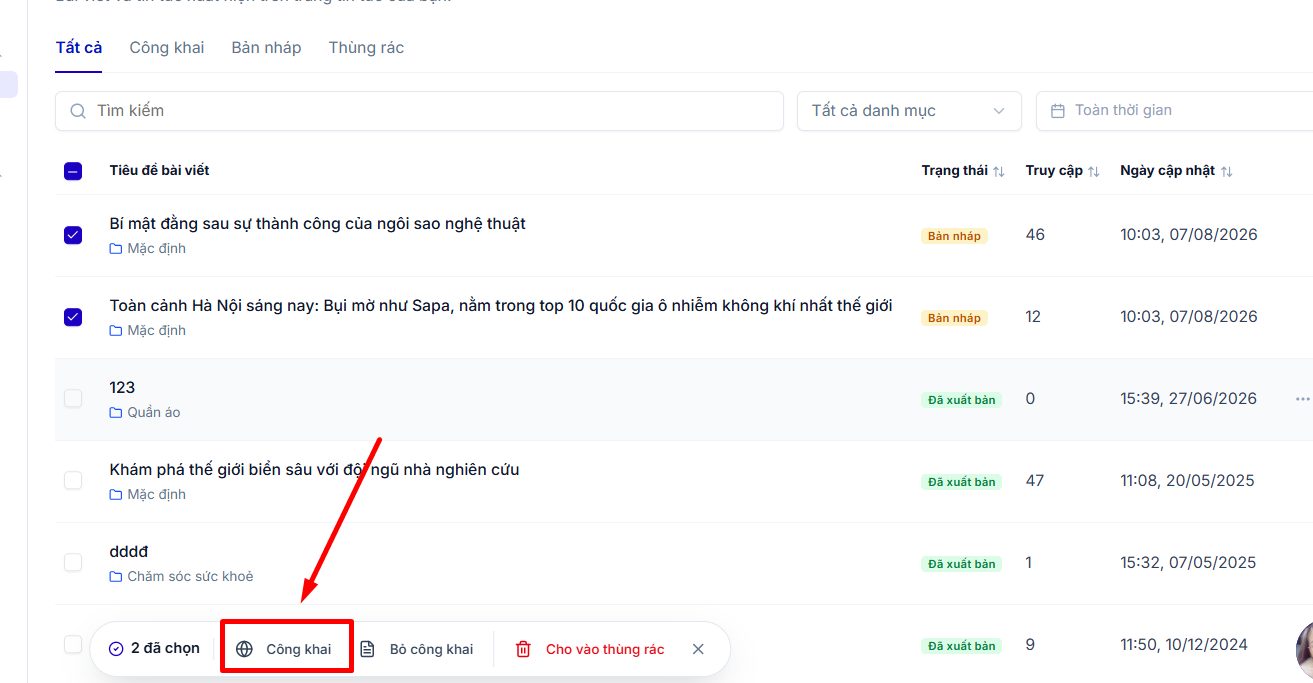
Task: Click the globe icon on Công khai
Action: click(x=245, y=649)
